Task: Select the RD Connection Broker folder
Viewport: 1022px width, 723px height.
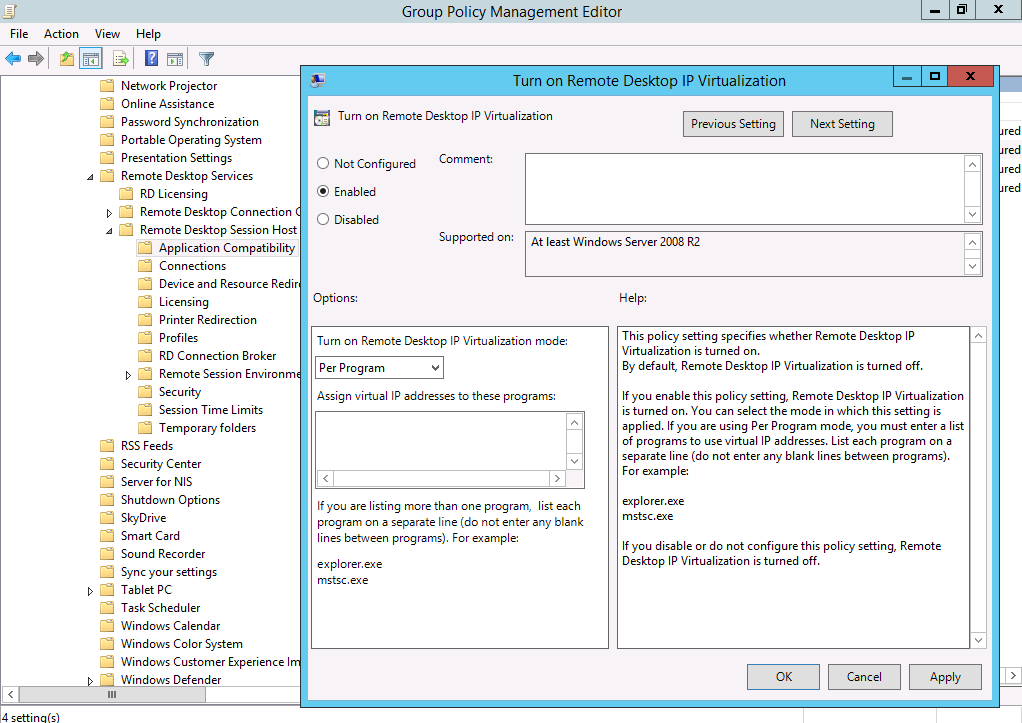Action: tap(207, 356)
